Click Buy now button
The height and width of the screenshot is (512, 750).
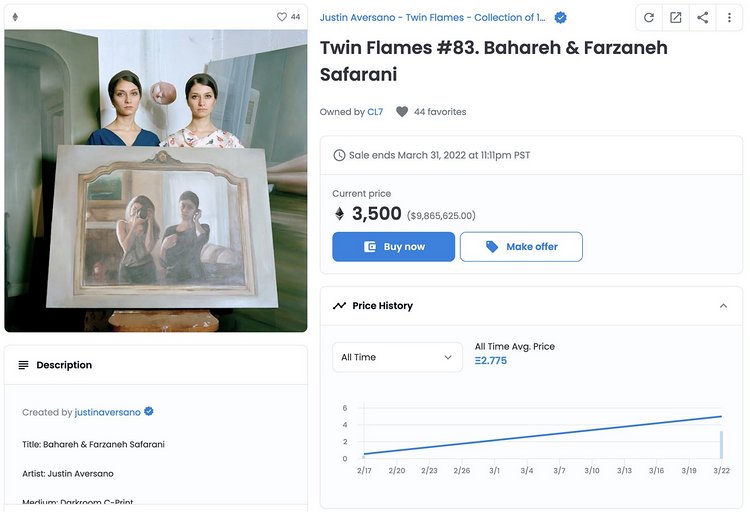pyautogui.click(x=393, y=246)
